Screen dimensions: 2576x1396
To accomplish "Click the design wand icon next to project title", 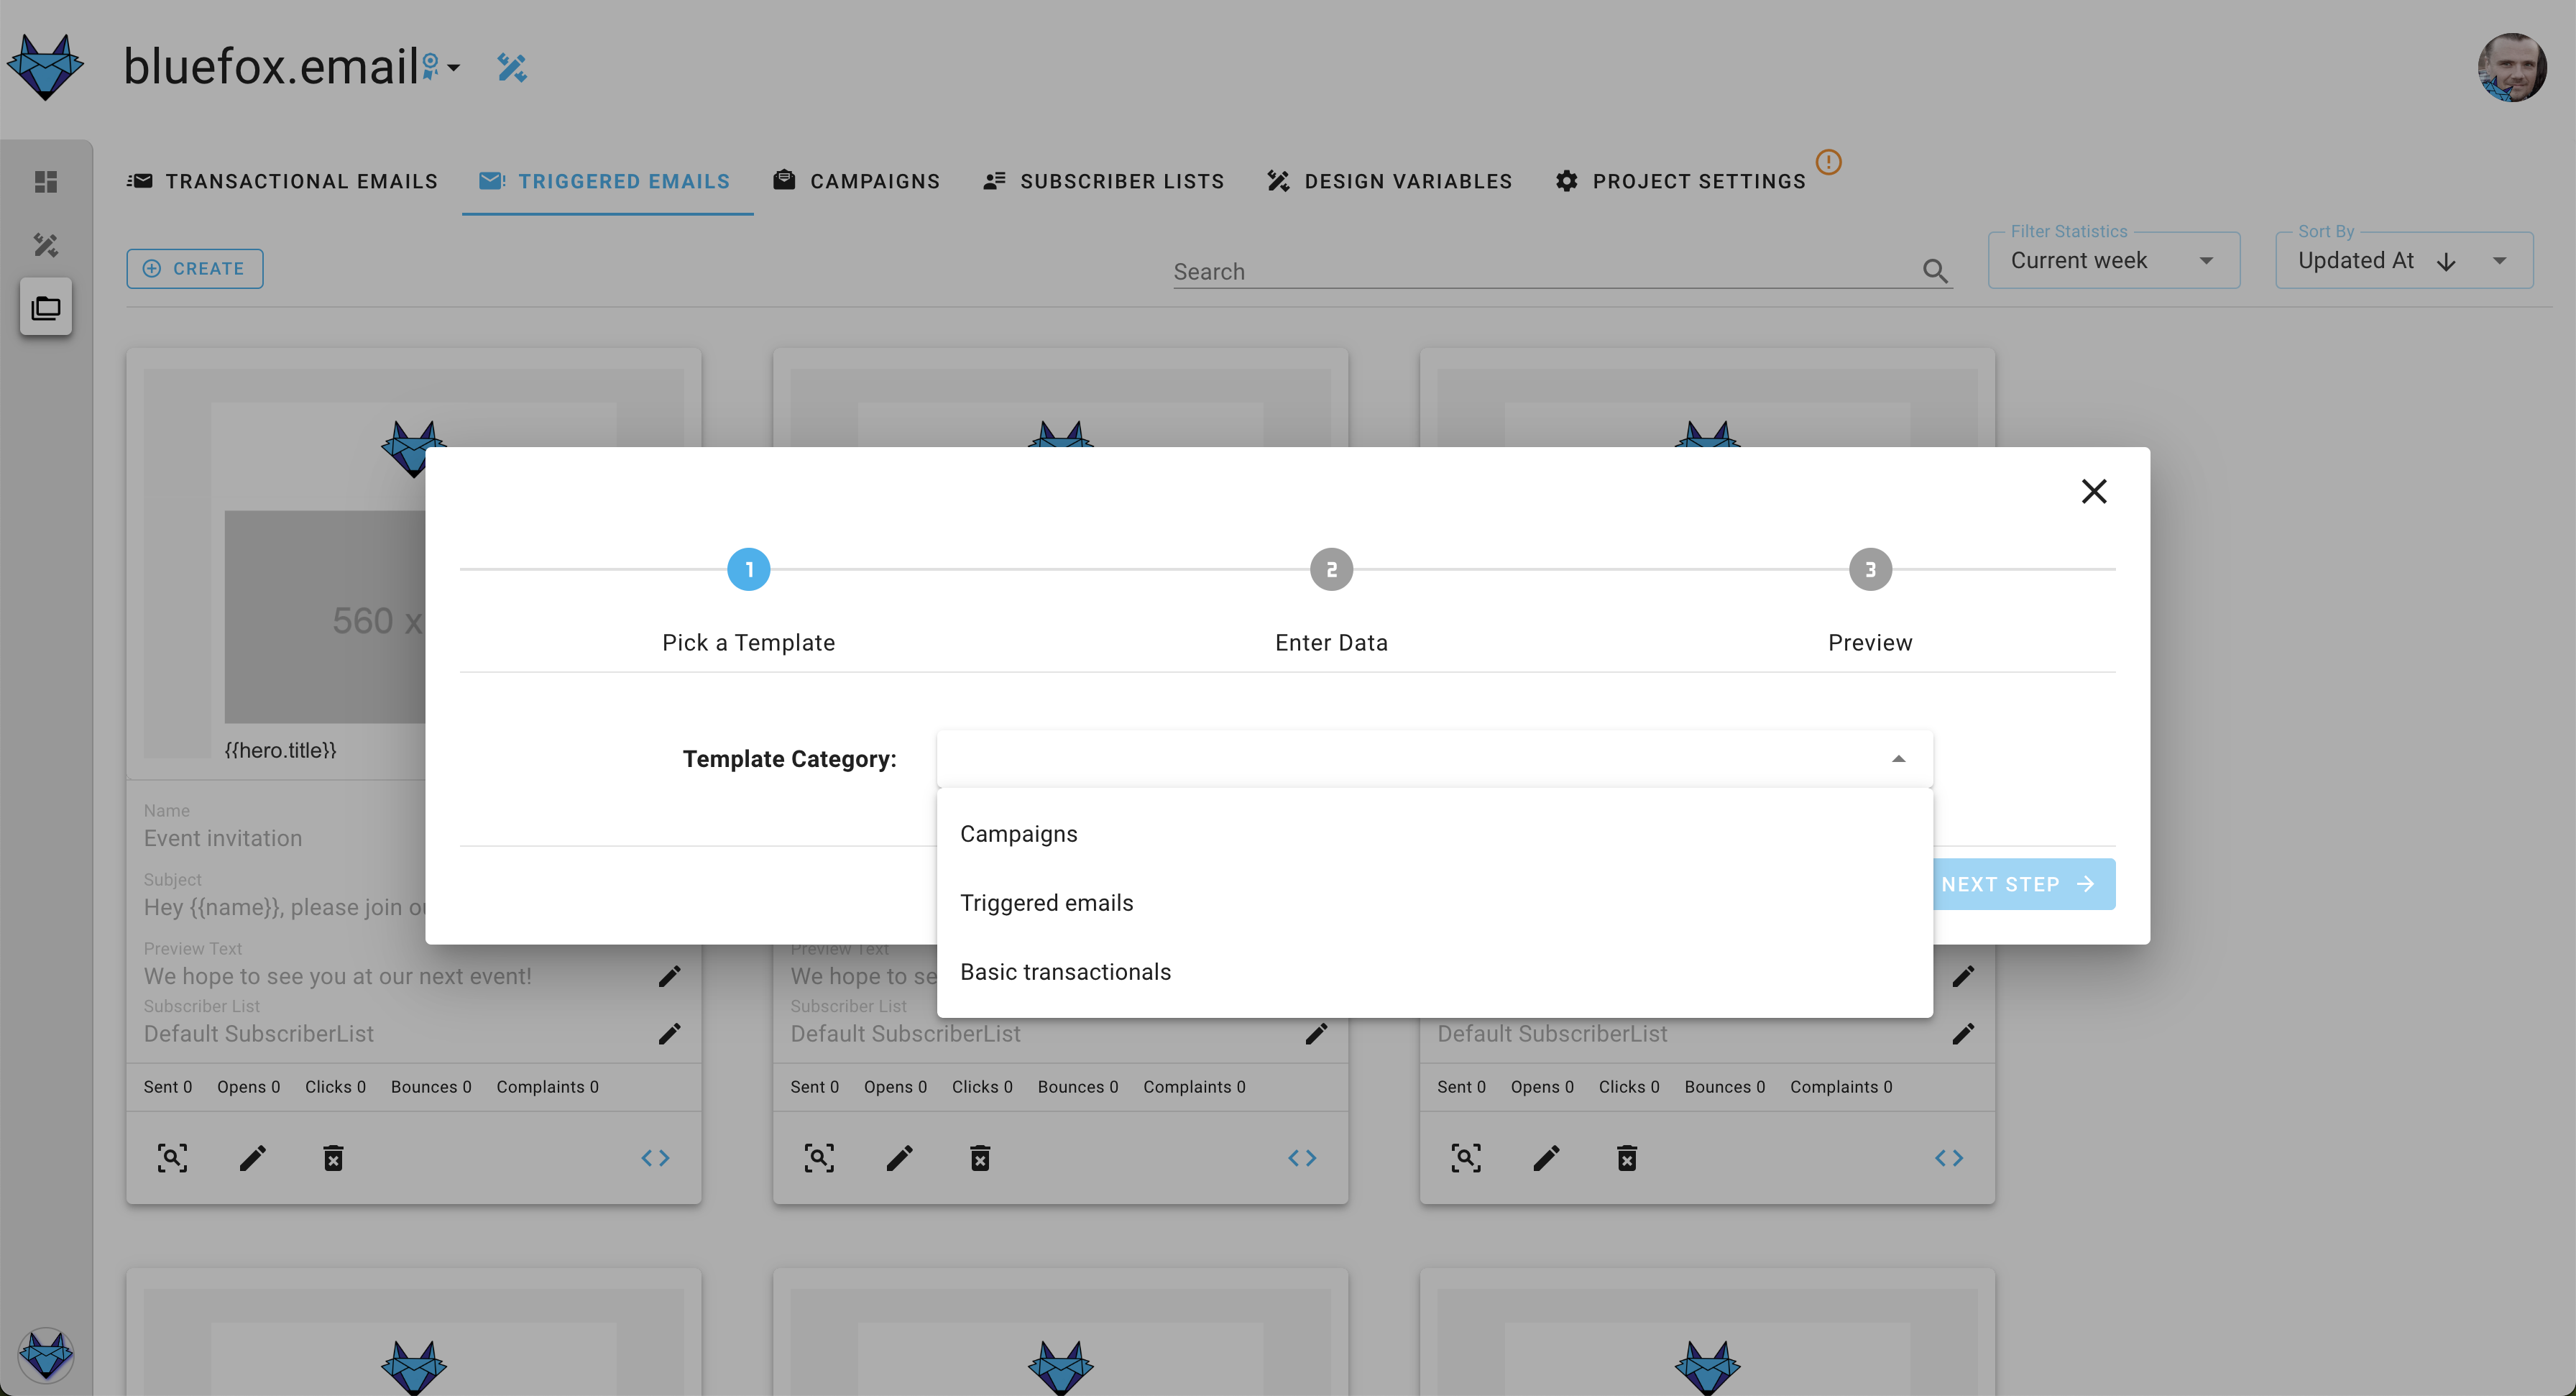I will point(512,67).
